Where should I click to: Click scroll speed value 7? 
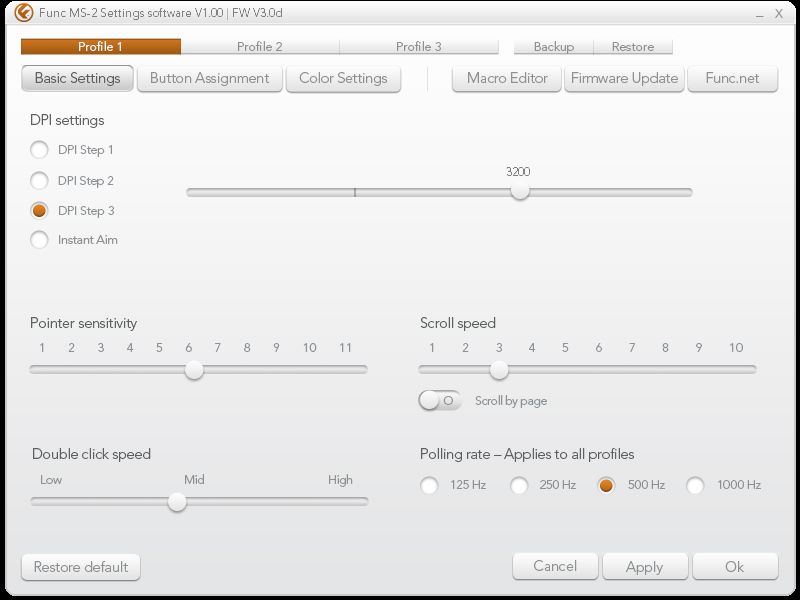(632, 348)
